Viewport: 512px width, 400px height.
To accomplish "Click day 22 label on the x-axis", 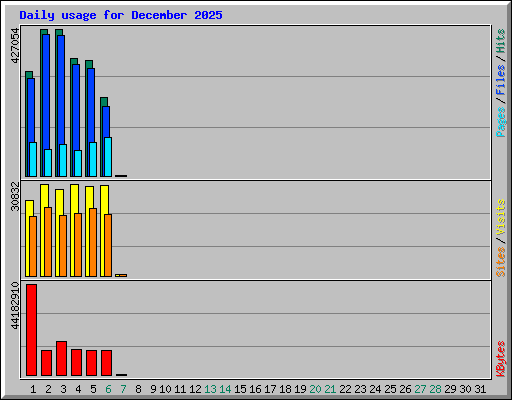I will point(345,389).
